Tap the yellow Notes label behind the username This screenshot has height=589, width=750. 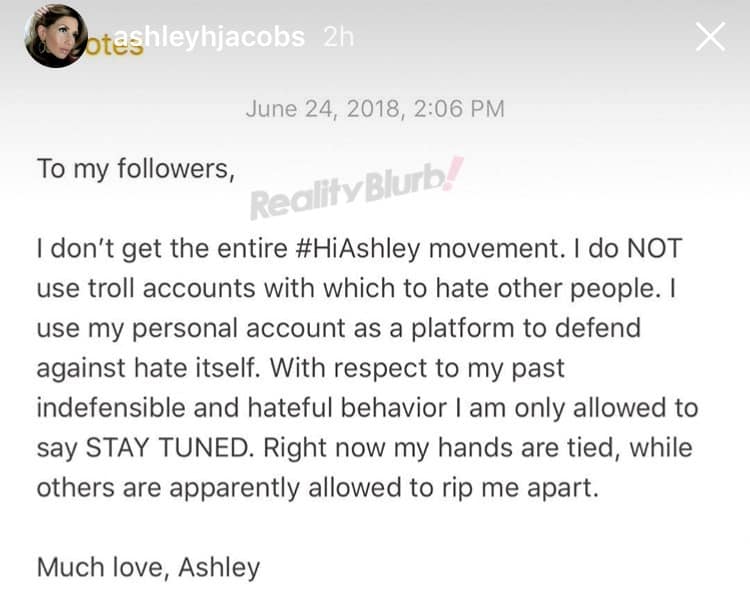tap(115, 46)
